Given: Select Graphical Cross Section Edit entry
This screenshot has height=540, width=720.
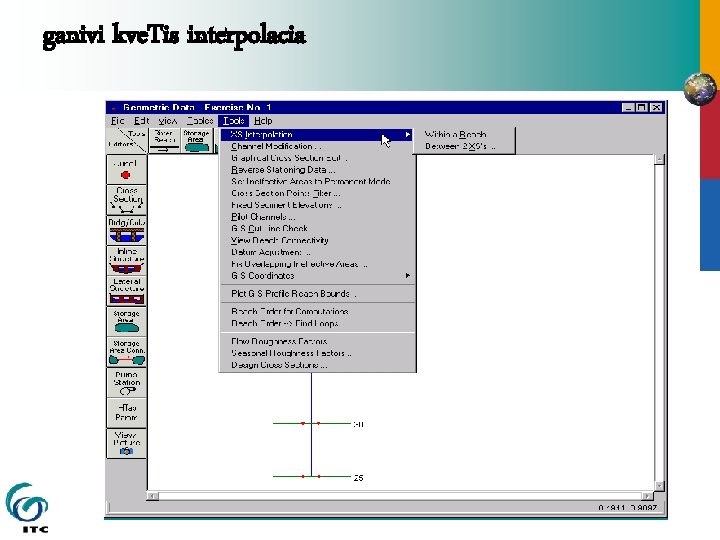Looking at the screenshot, I should coord(317,158).
